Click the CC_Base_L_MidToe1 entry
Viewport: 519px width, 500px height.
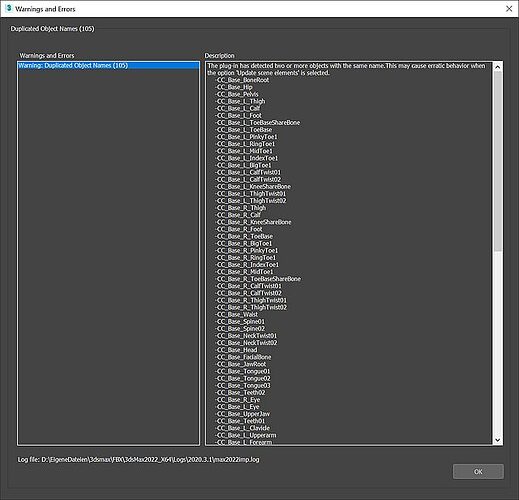click(244, 151)
